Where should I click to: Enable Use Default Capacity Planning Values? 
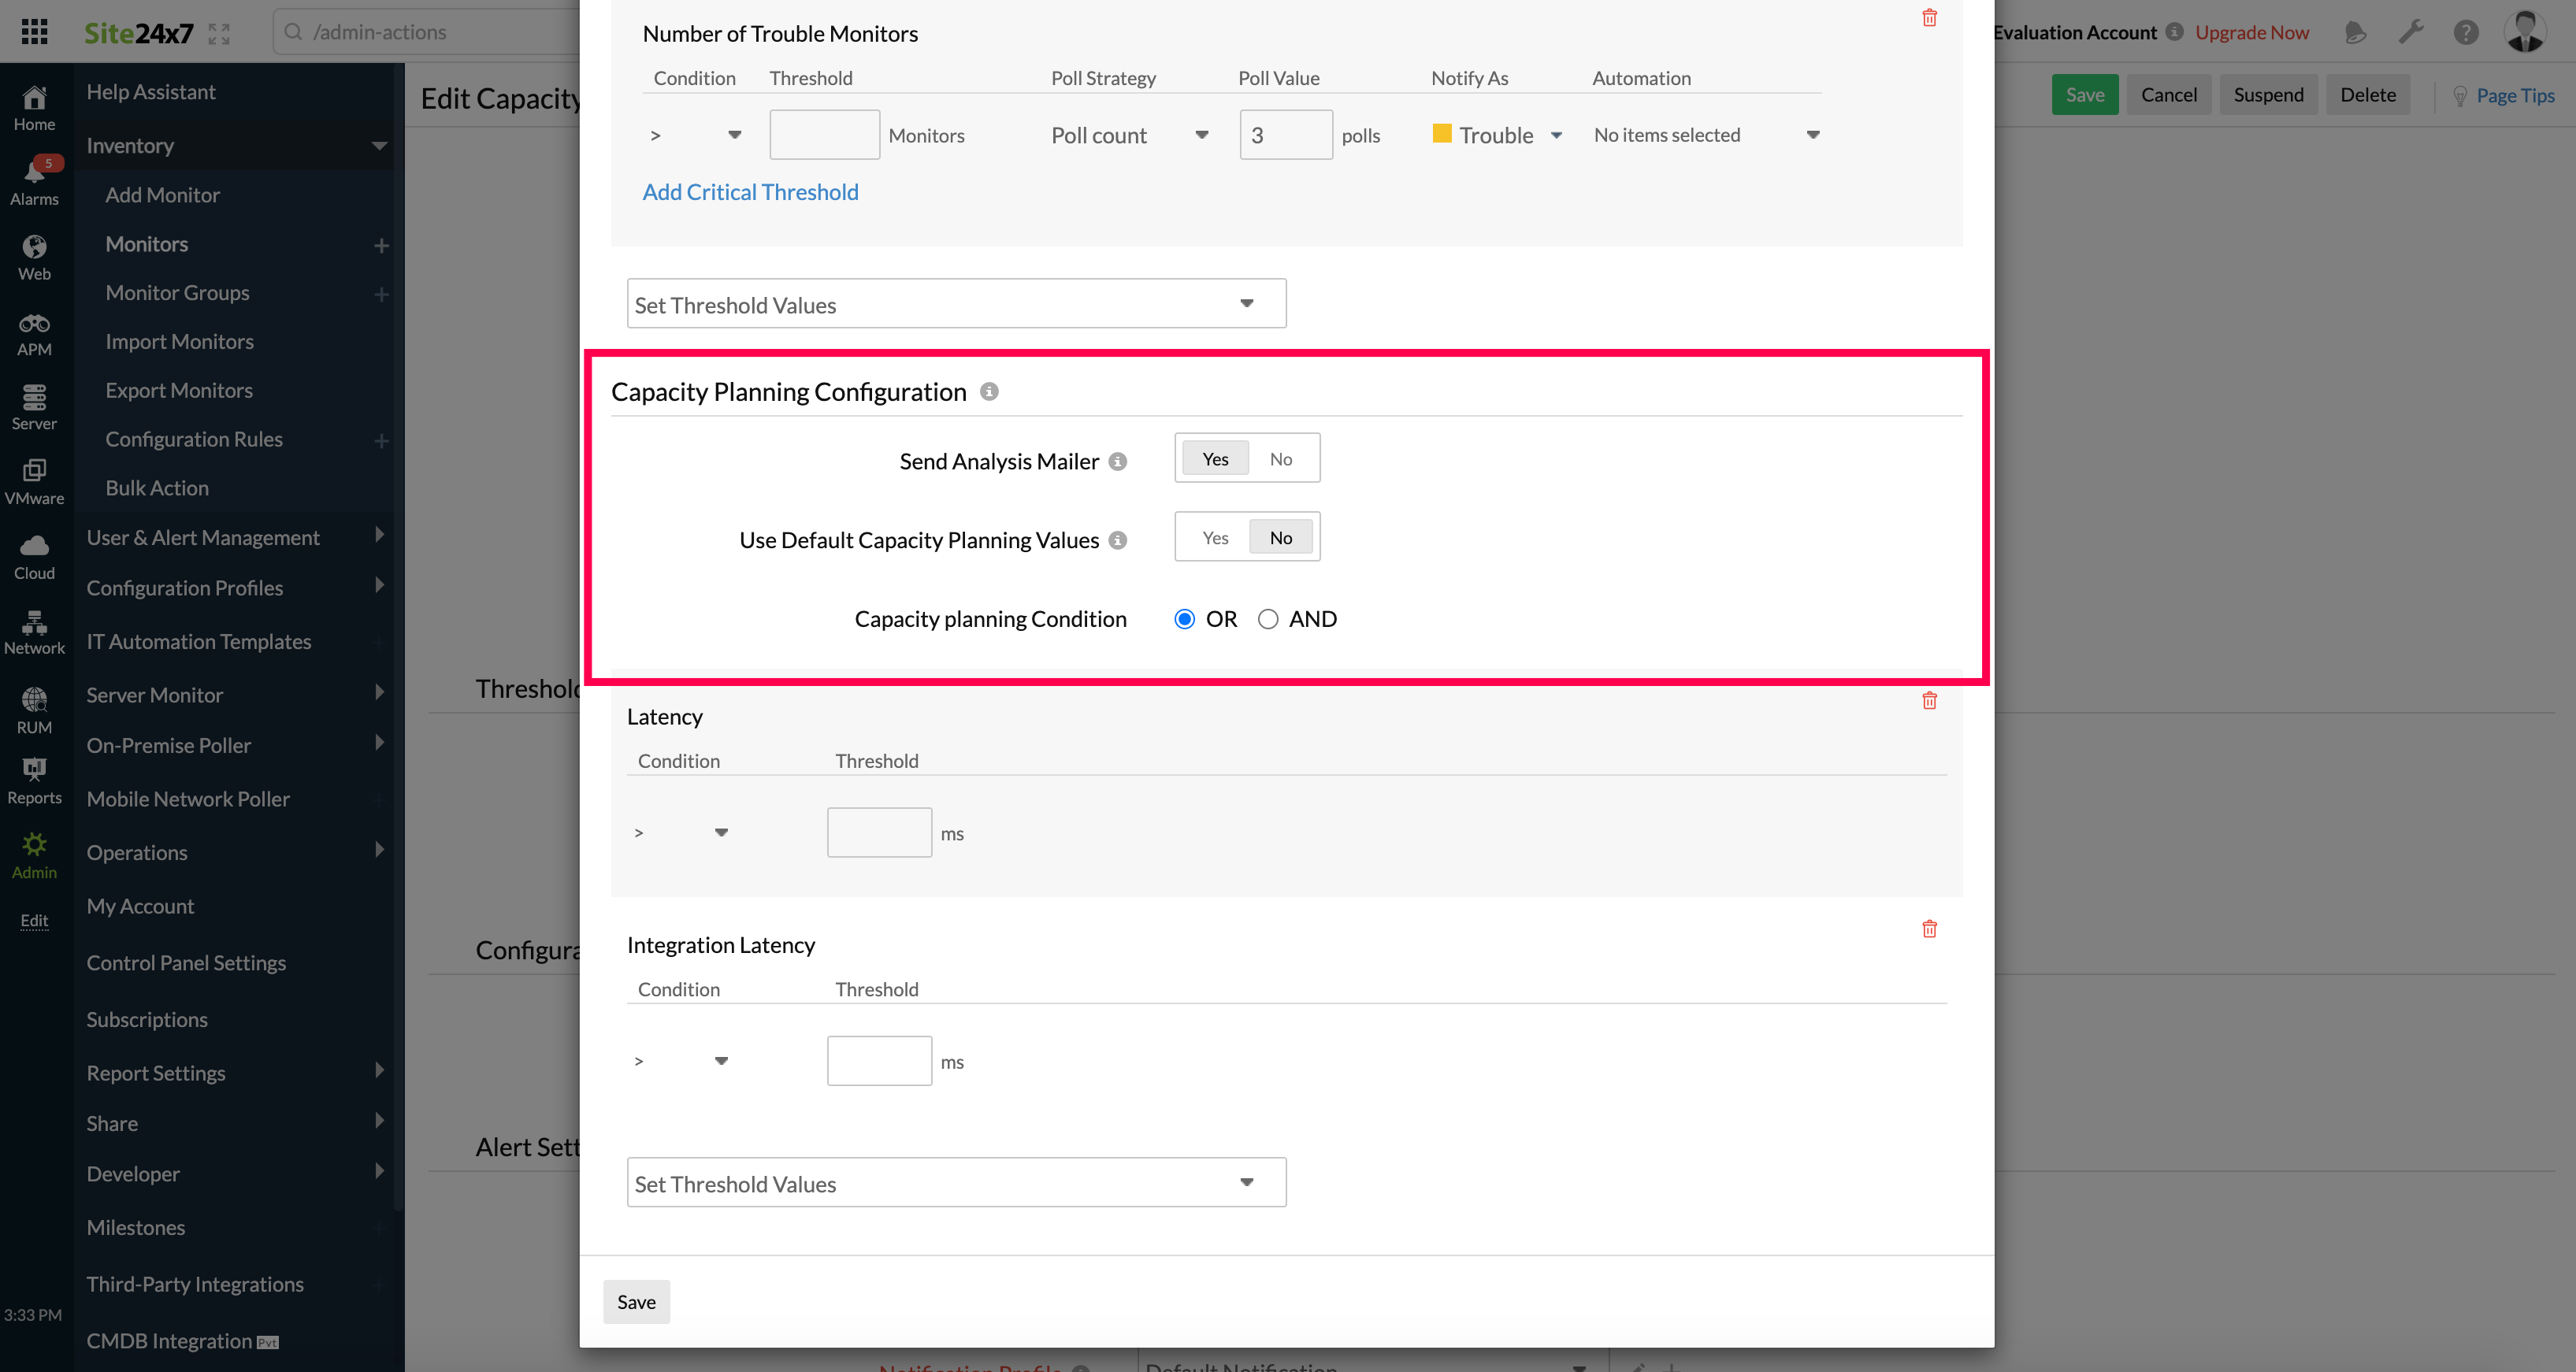pos(1214,537)
